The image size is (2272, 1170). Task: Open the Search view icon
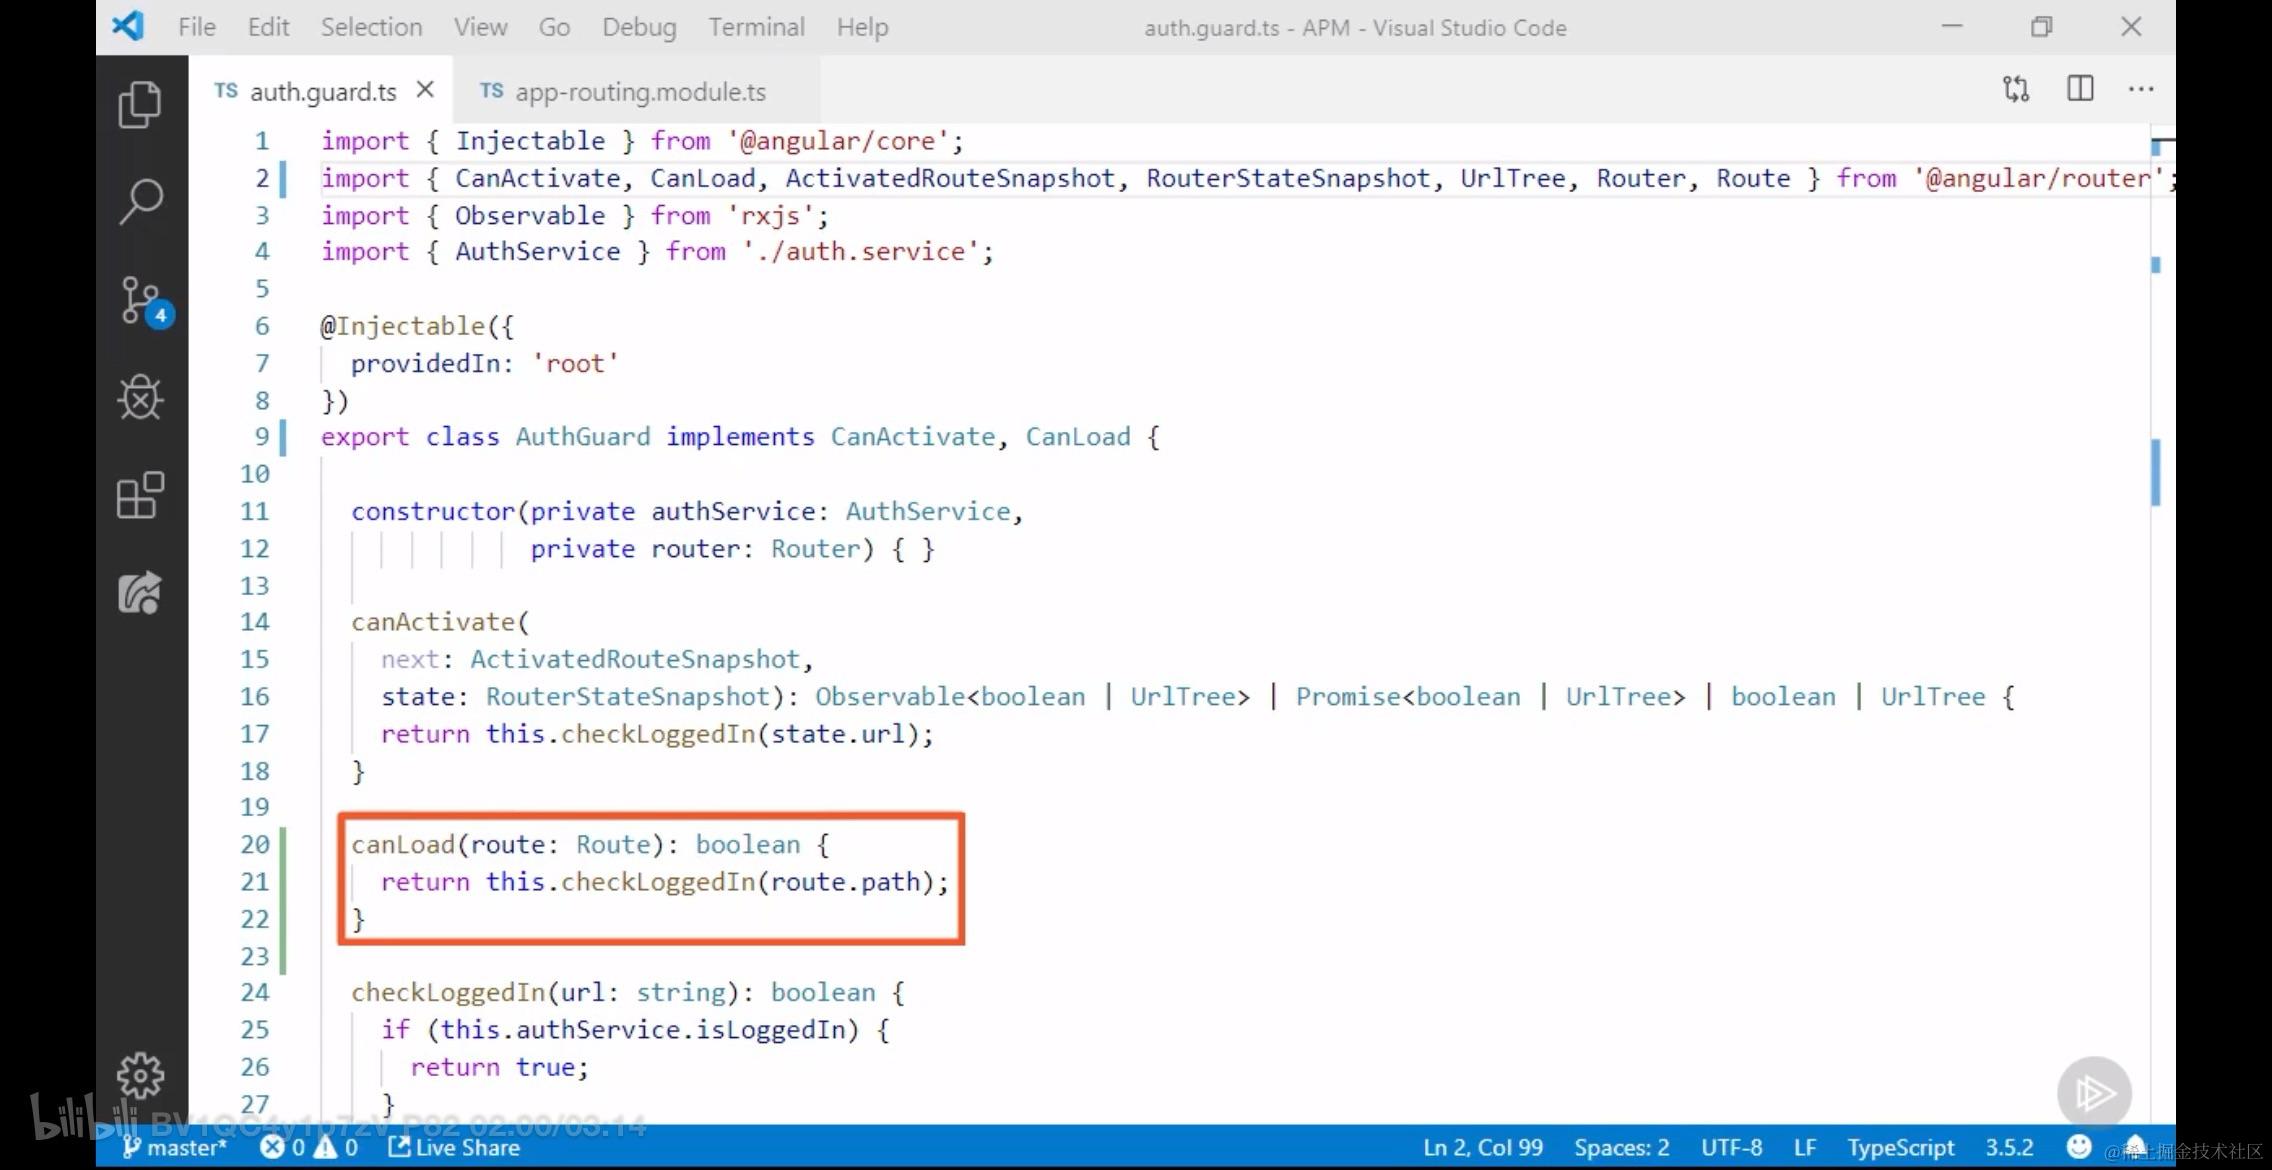coord(140,202)
